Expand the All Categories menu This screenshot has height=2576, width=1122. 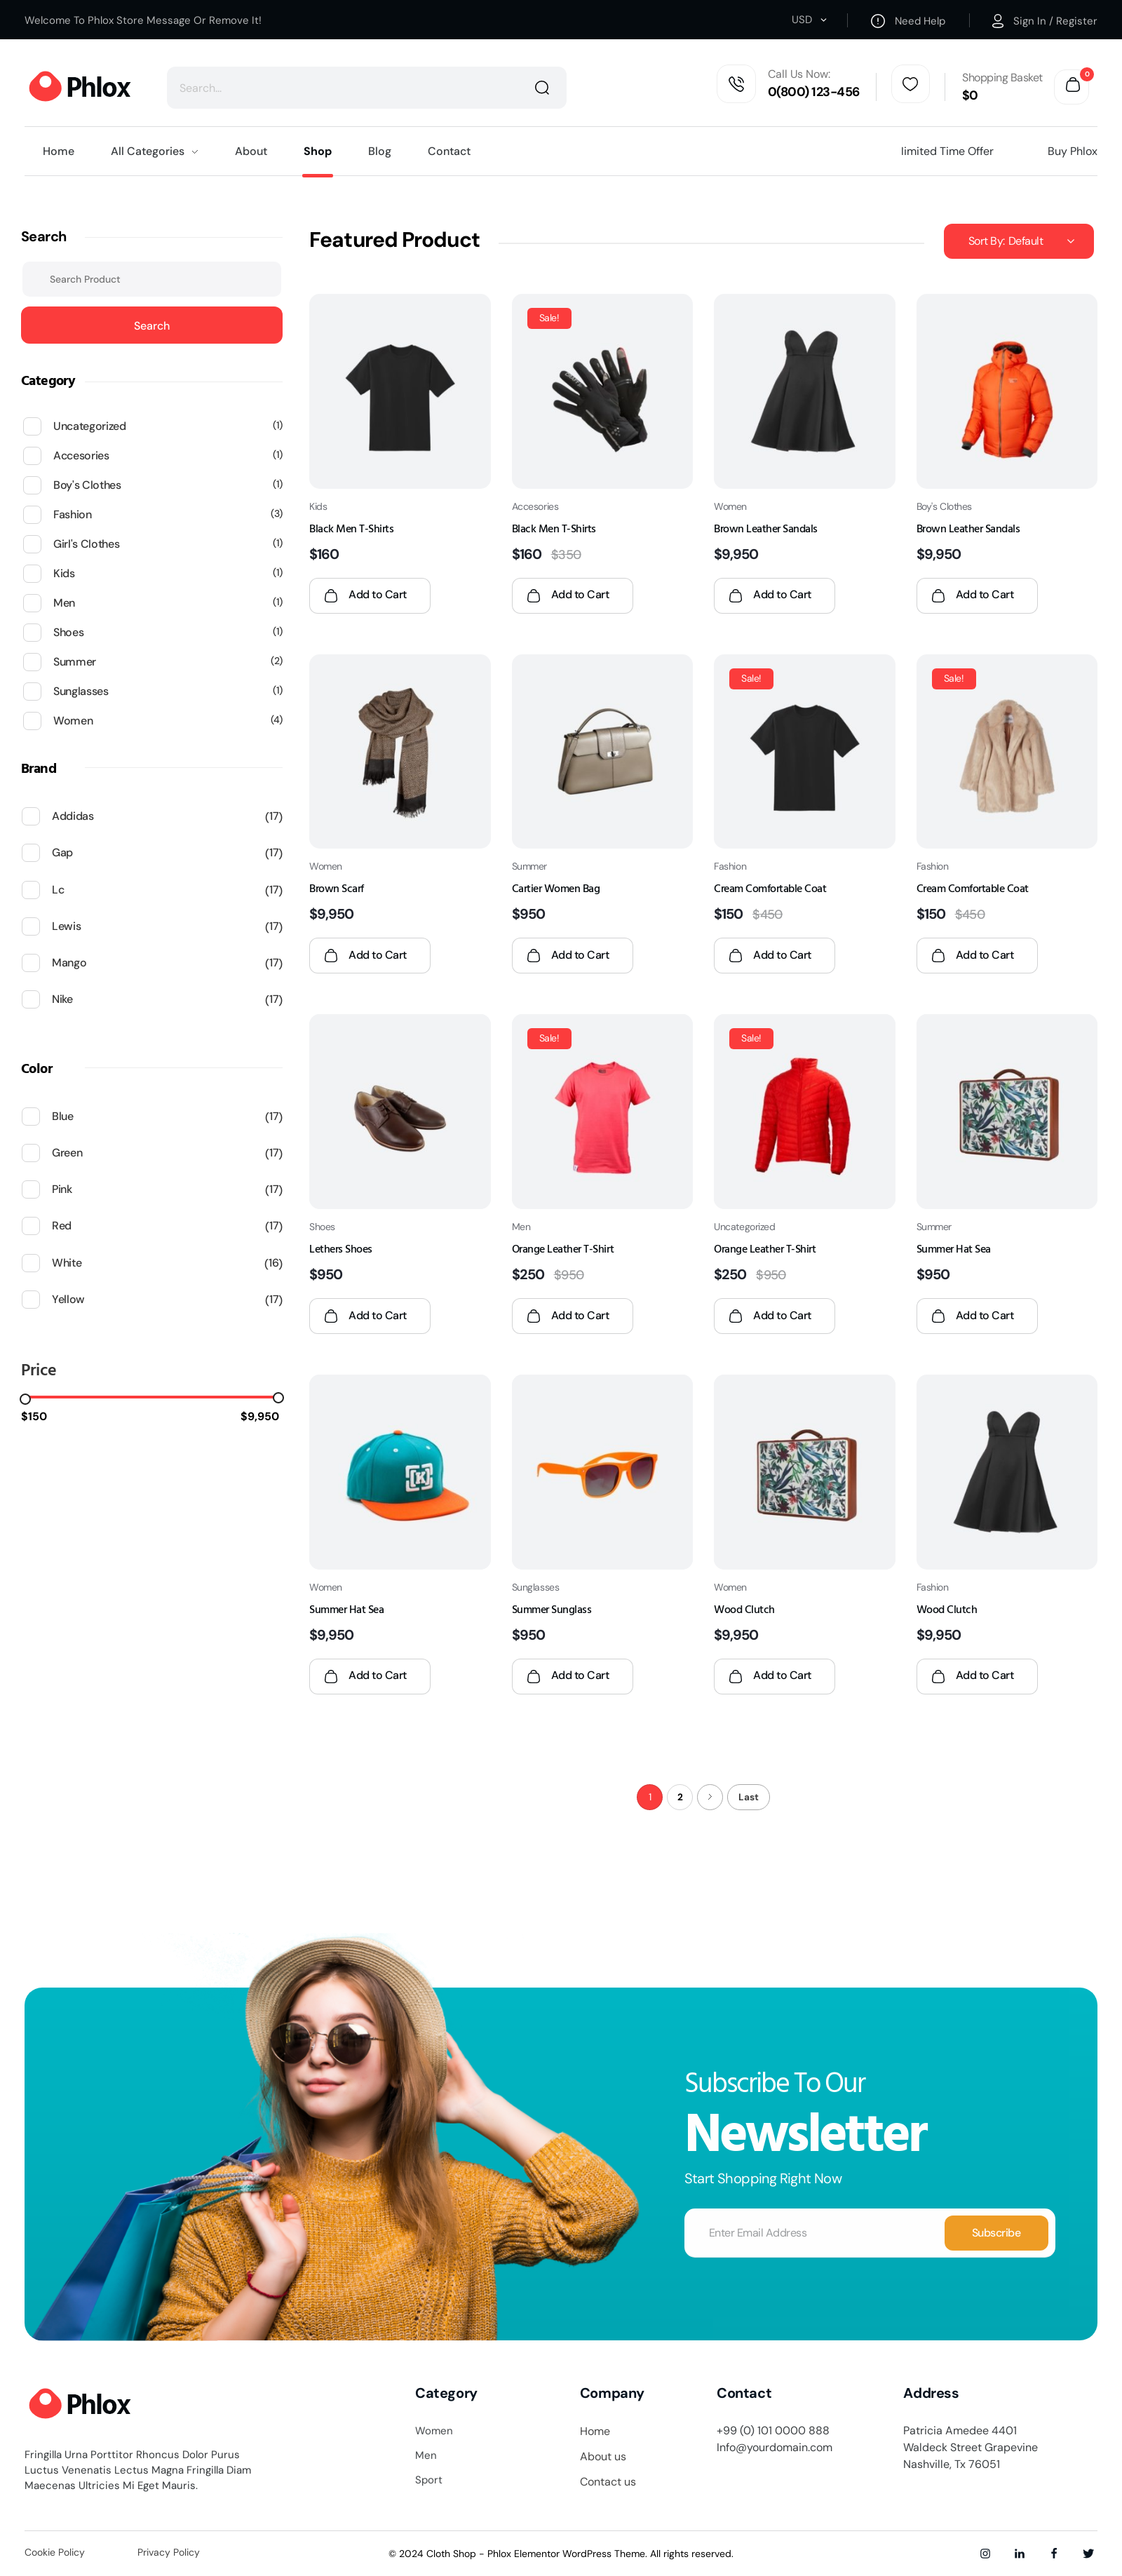(154, 151)
